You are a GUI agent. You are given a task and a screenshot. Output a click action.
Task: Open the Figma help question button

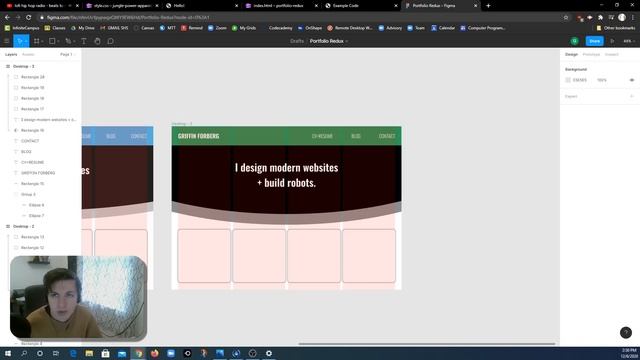pos(626,332)
